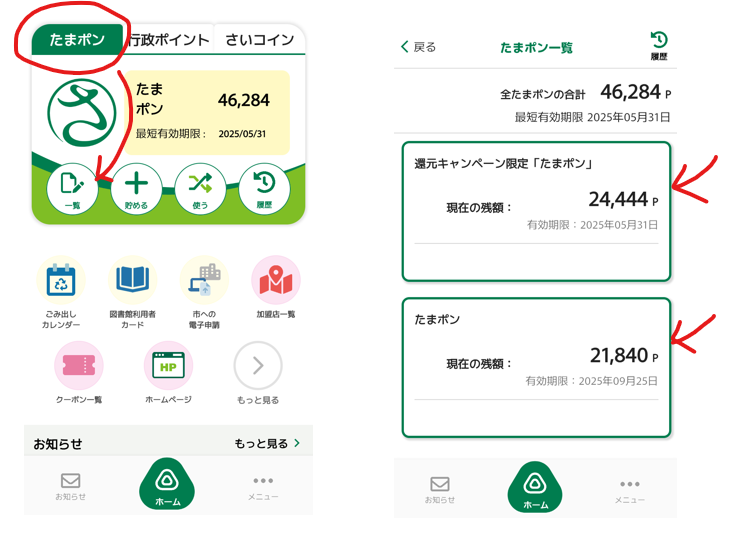Image resolution: width=742 pixels, height=552 pixels.
Task: Select the たまポン tab
Action: coord(77,40)
